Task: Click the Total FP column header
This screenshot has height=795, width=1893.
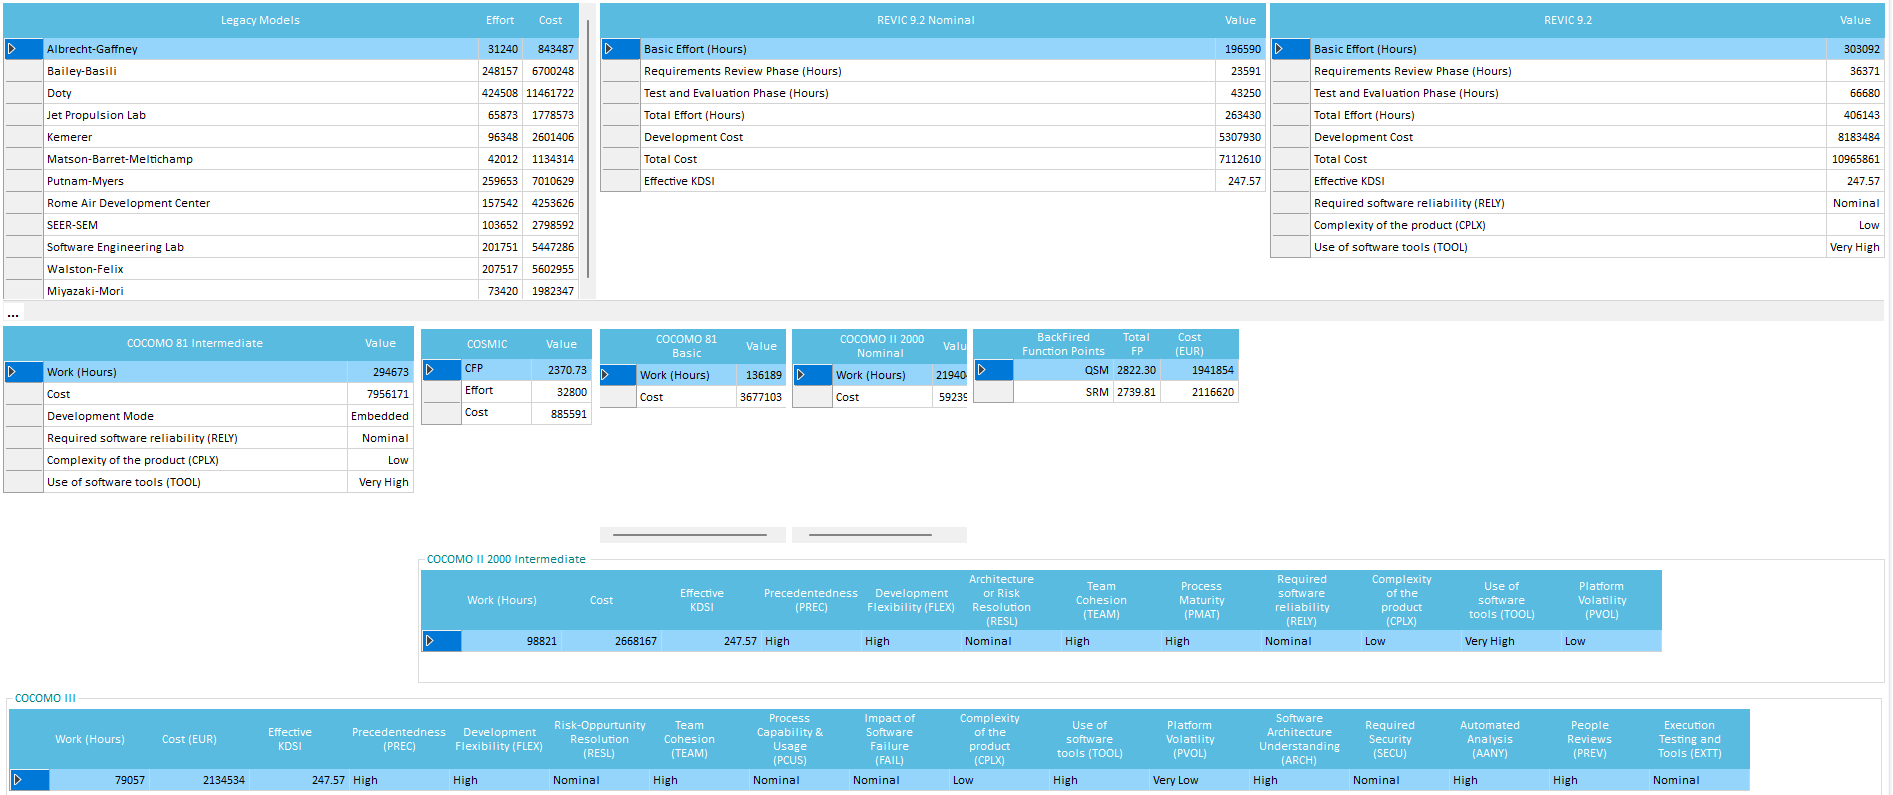Action: point(1136,344)
